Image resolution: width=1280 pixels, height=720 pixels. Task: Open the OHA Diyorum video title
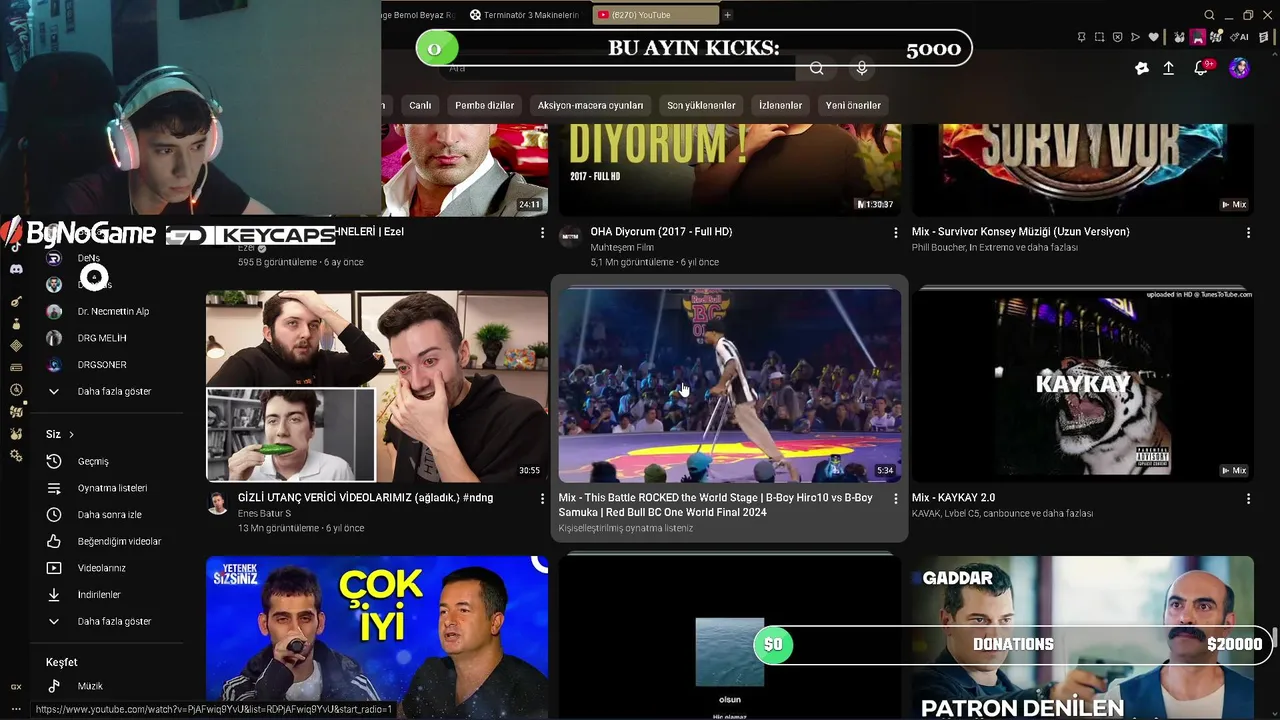point(661,232)
